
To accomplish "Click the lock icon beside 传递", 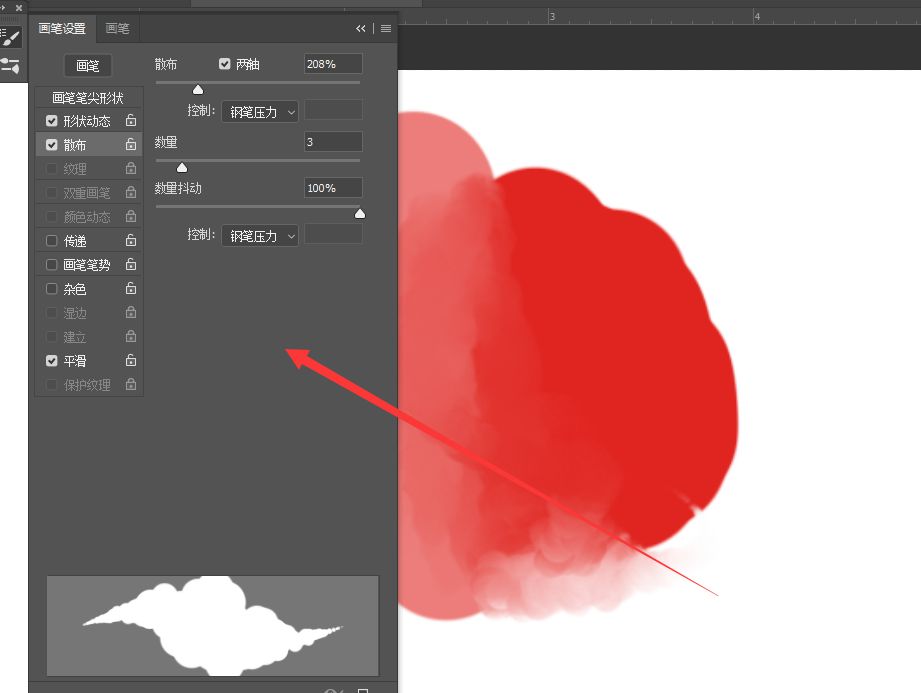I will tap(131, 241).
